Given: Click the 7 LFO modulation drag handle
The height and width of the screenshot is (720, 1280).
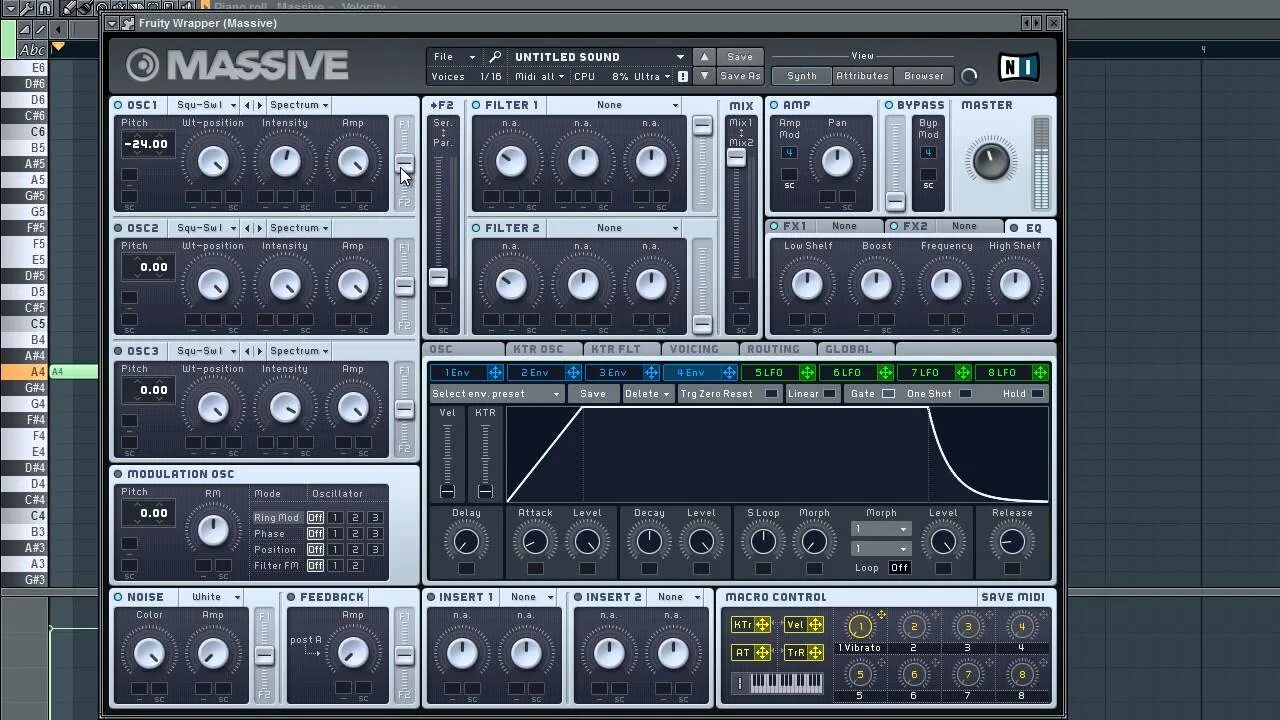Looking at the screenshot, I should pyautogui.click(x=963, y=372).
